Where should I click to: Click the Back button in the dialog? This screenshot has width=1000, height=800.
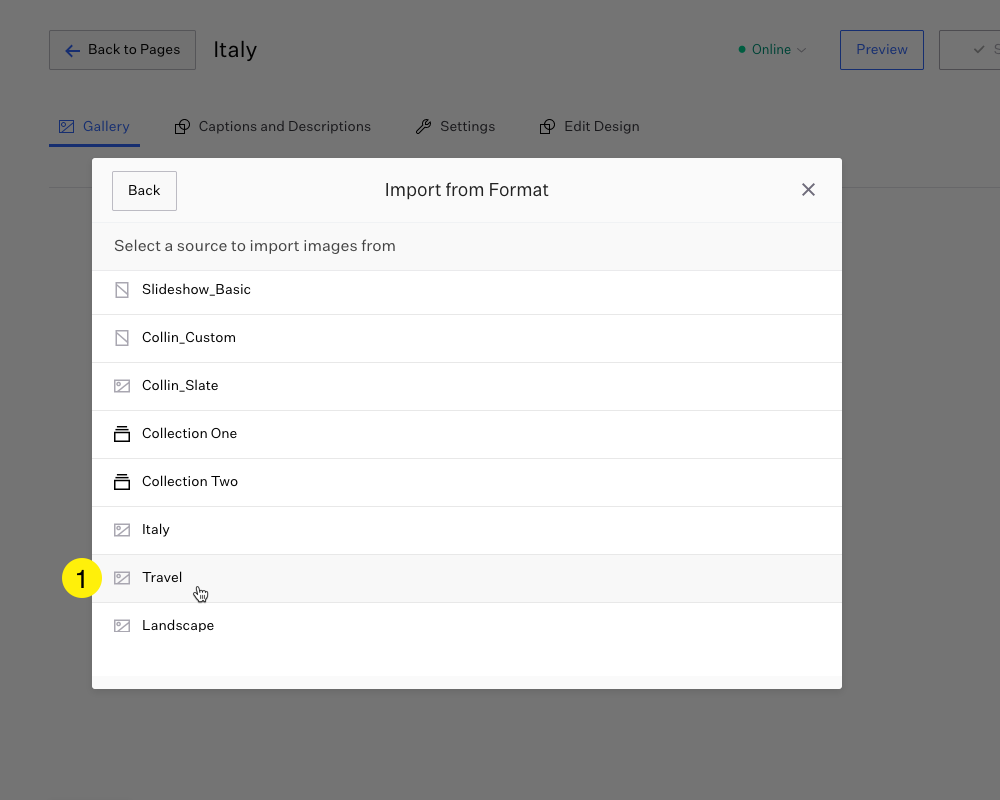pyautogui.click(x=144, y=190)
